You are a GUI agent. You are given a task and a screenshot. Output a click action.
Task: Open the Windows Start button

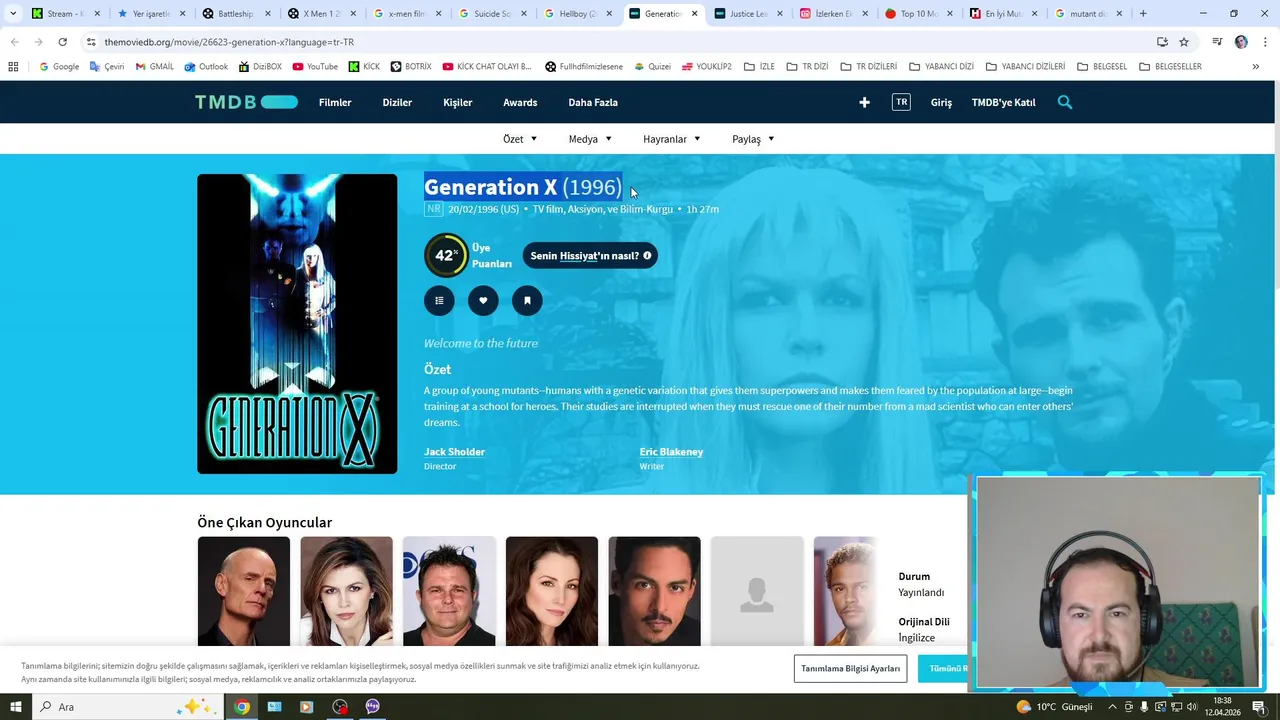(x=15, y=707)
